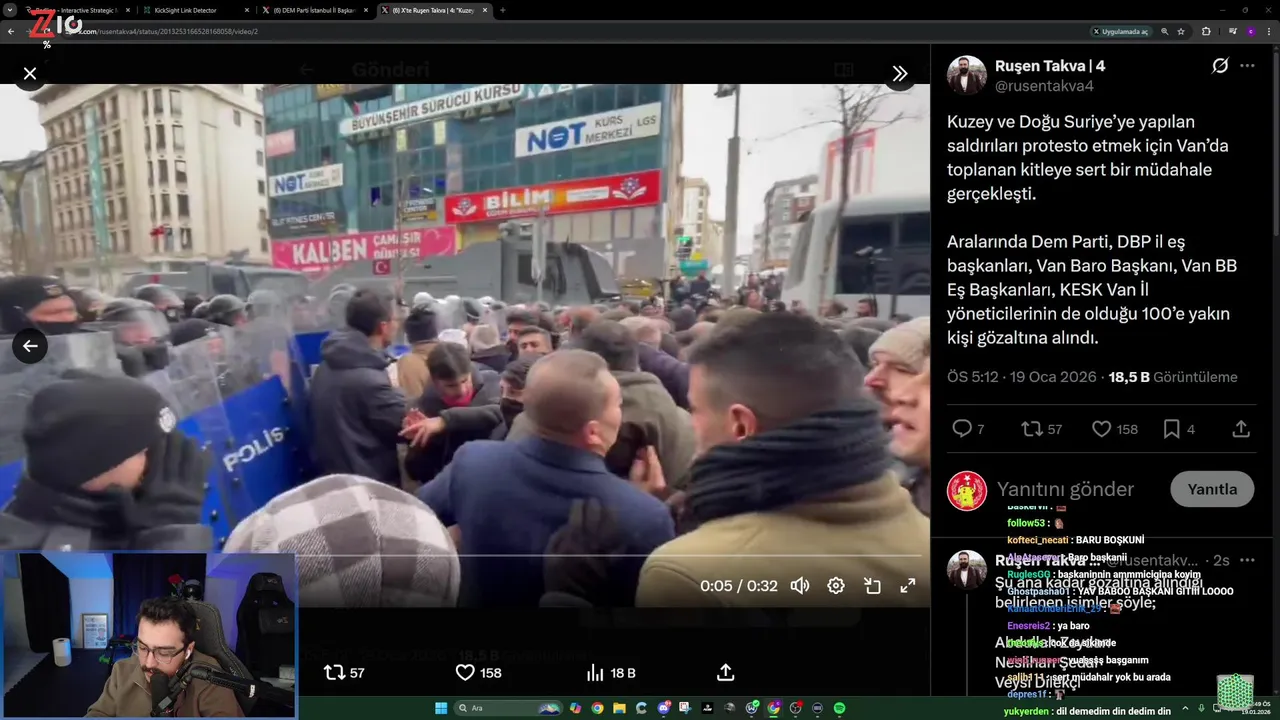Go to previous media with left arrow
The image size is (1280, 720).
30,346
